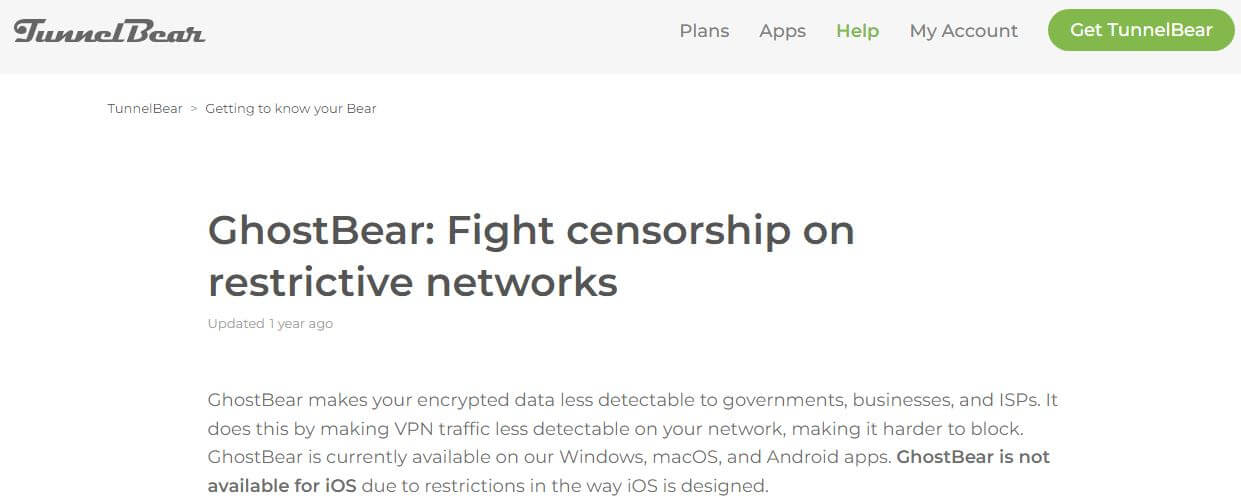Screen dimensions: 1241x502
Task: Click the GhostBear: Fight censorship heading line
Action: (531, 231)
